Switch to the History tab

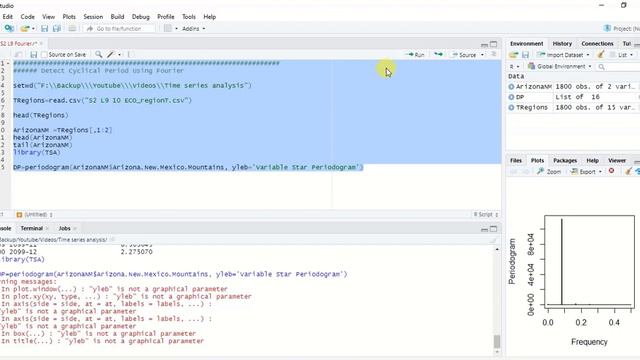(x=562, y=43)
